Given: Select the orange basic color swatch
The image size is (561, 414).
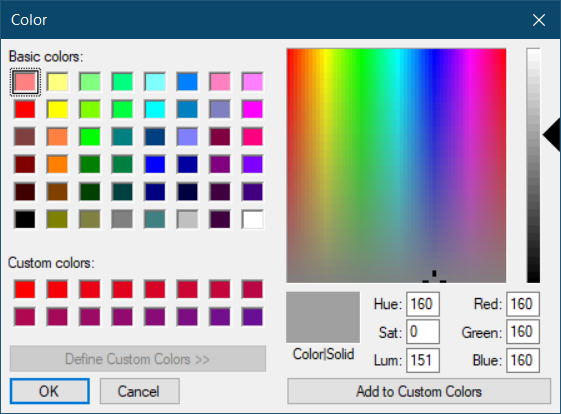Looking at the screenshot, I should [57, 164].
